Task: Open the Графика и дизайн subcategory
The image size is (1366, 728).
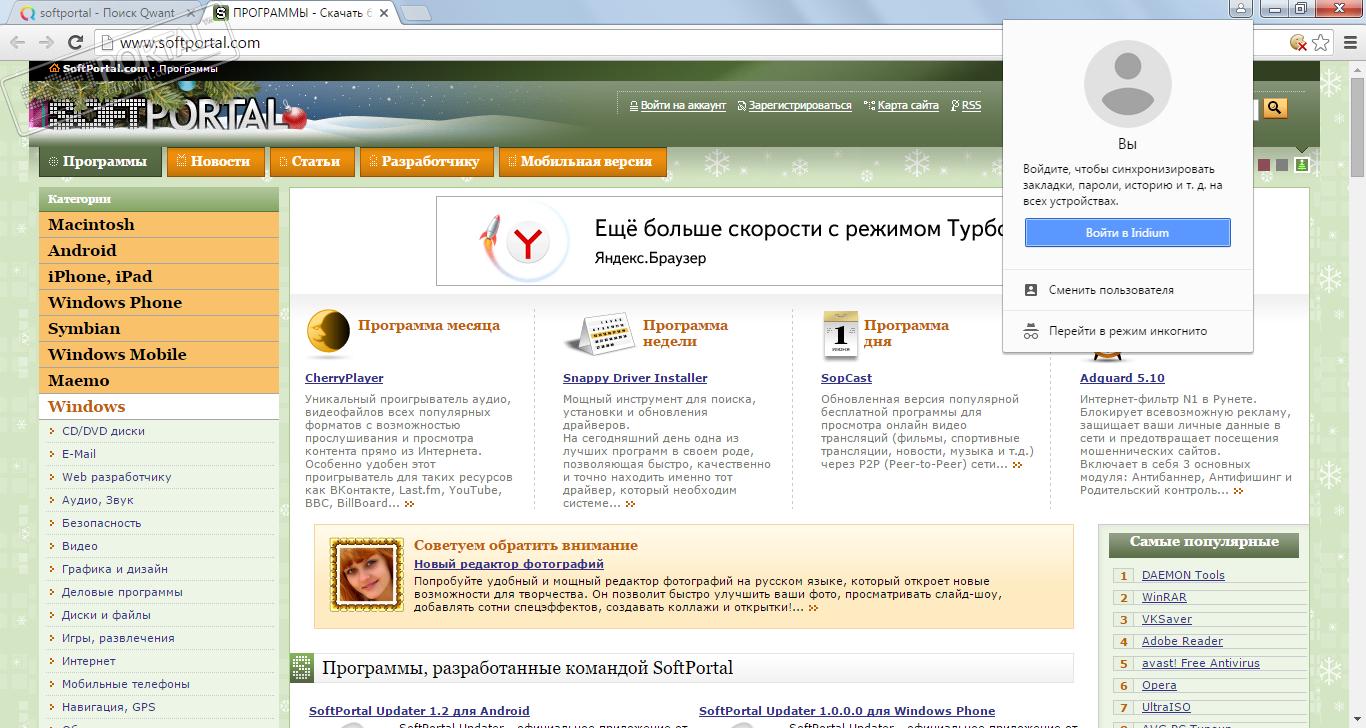Action: pos(115,569)
